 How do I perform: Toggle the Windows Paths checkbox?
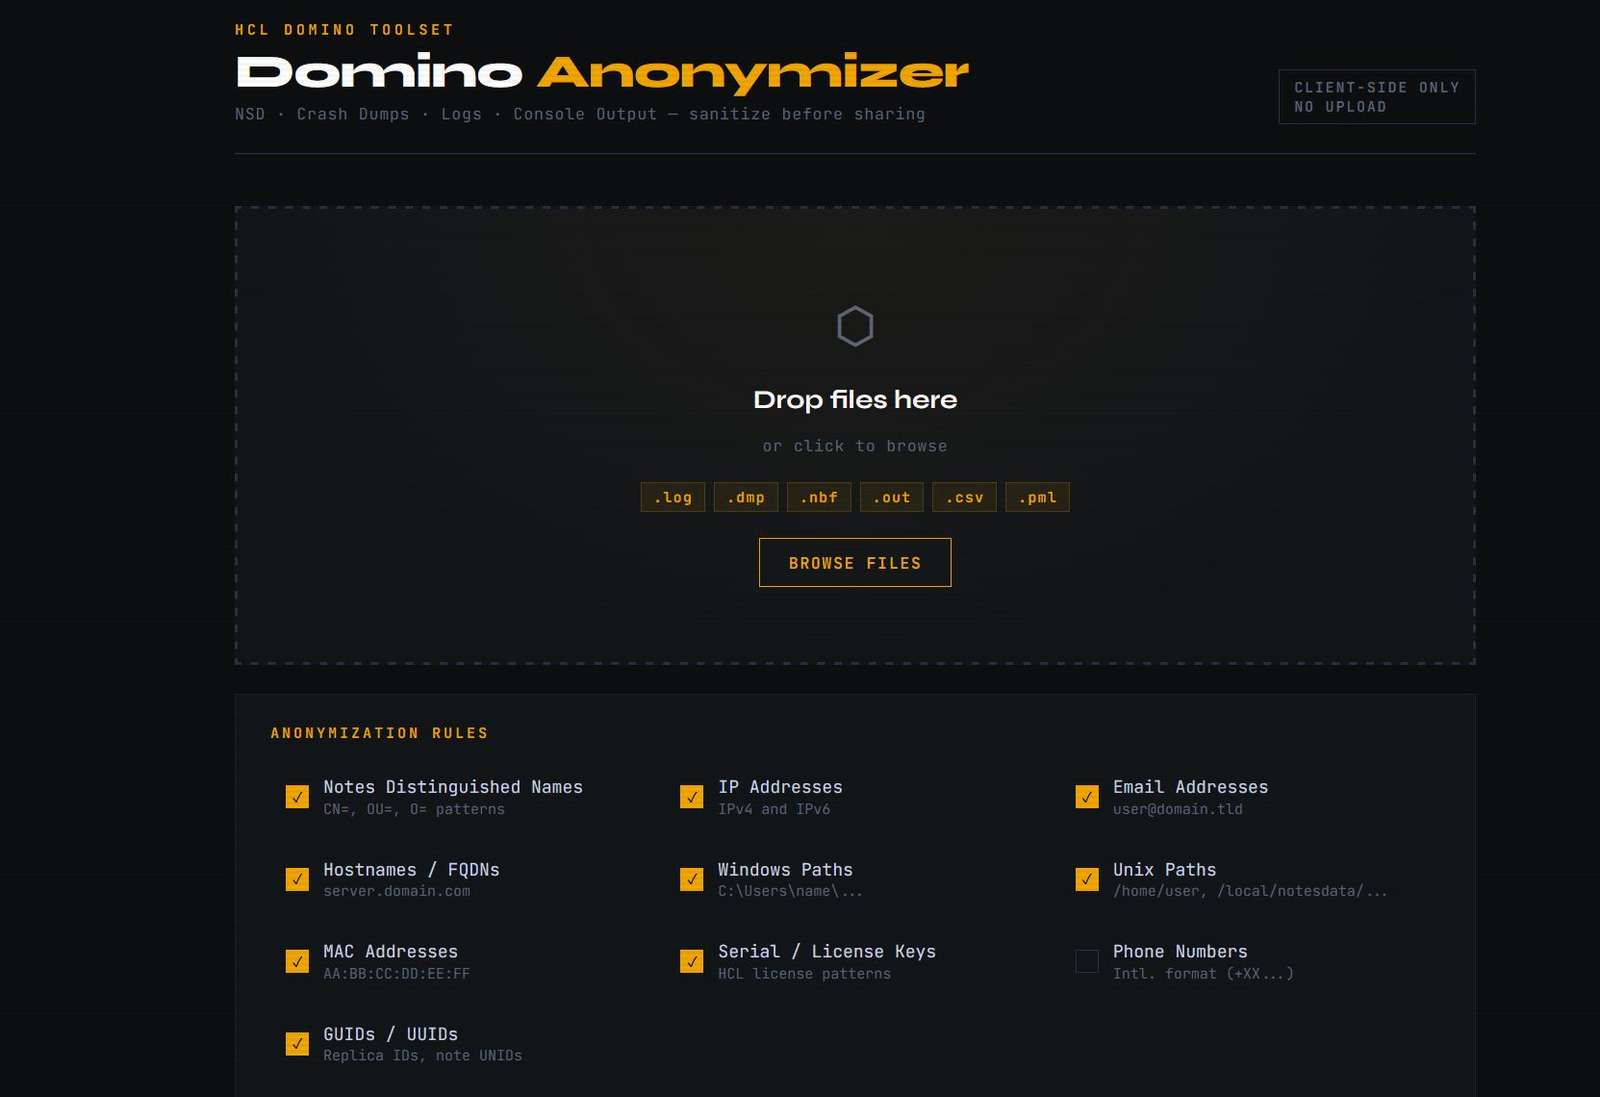click(691, 879)
